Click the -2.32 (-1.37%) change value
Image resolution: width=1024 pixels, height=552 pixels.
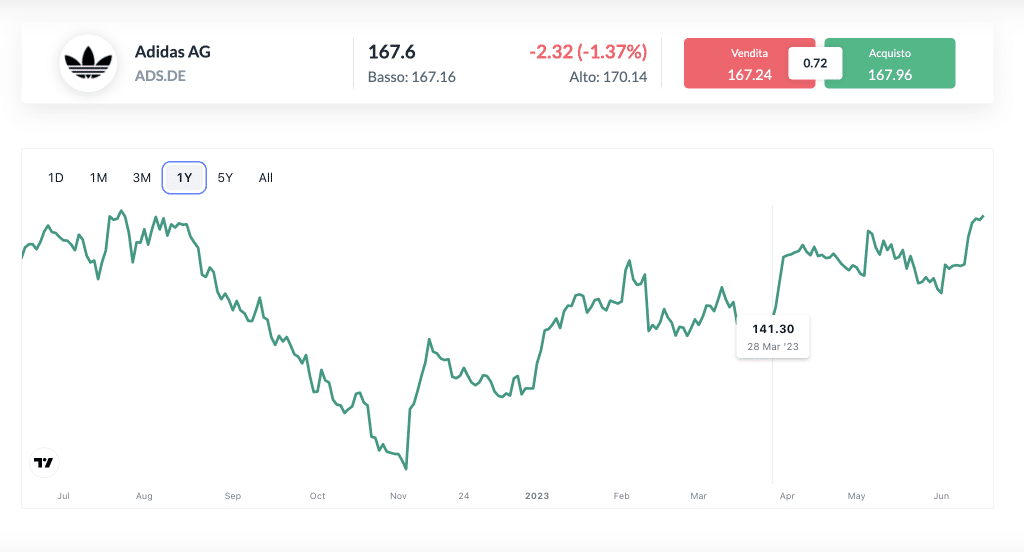click(x=588, y=52)
